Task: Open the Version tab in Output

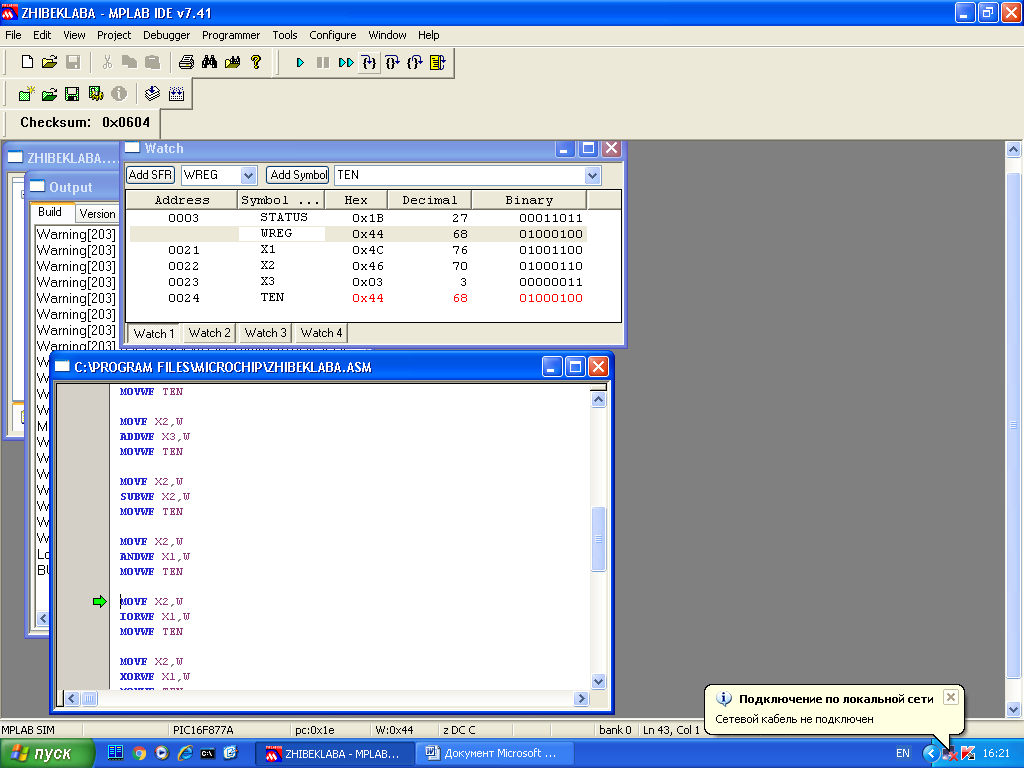Action: click(x=97, y=214)
